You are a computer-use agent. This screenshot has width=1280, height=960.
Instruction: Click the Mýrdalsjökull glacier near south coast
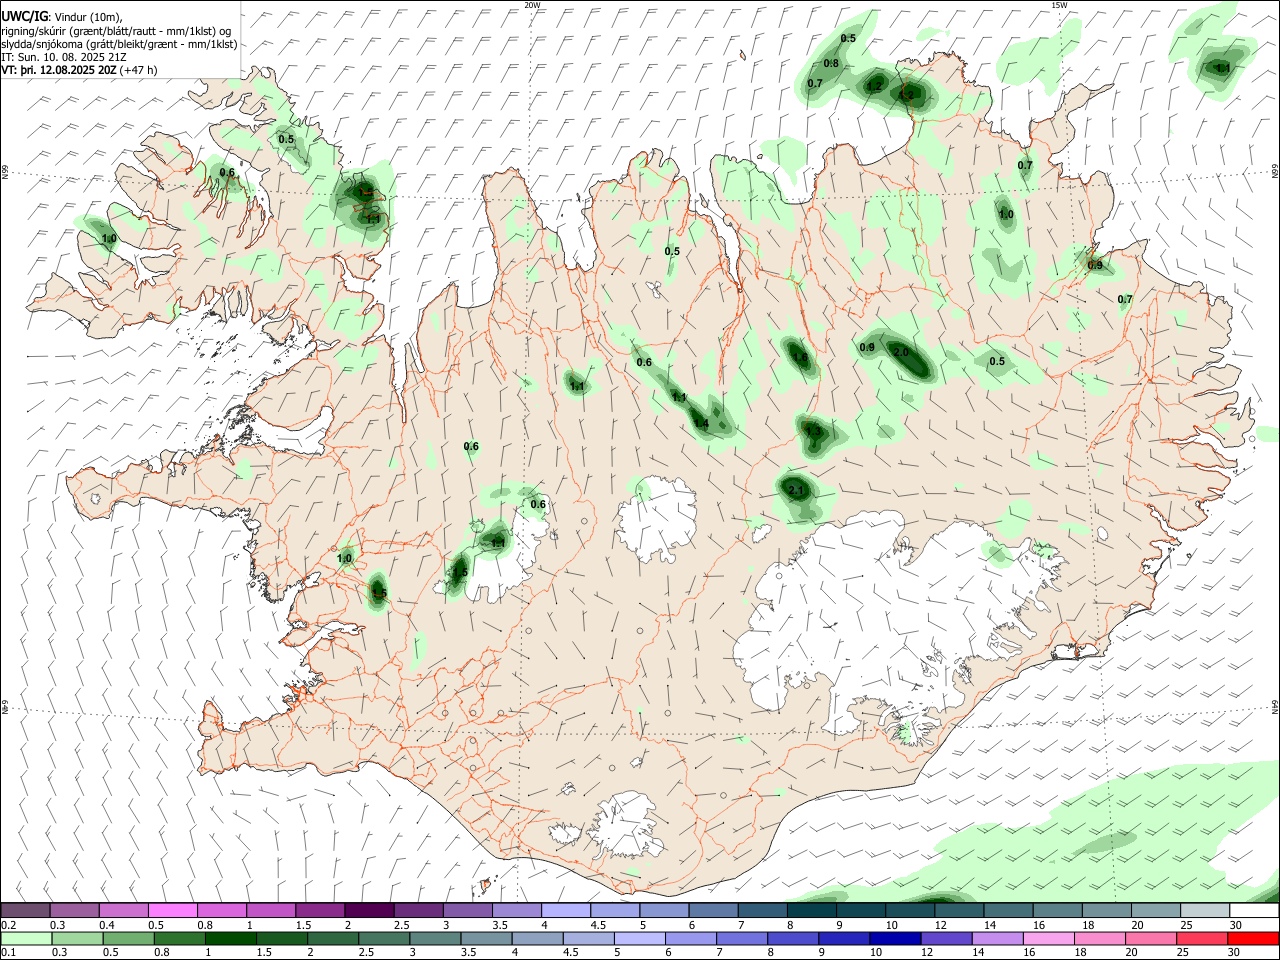627,826
